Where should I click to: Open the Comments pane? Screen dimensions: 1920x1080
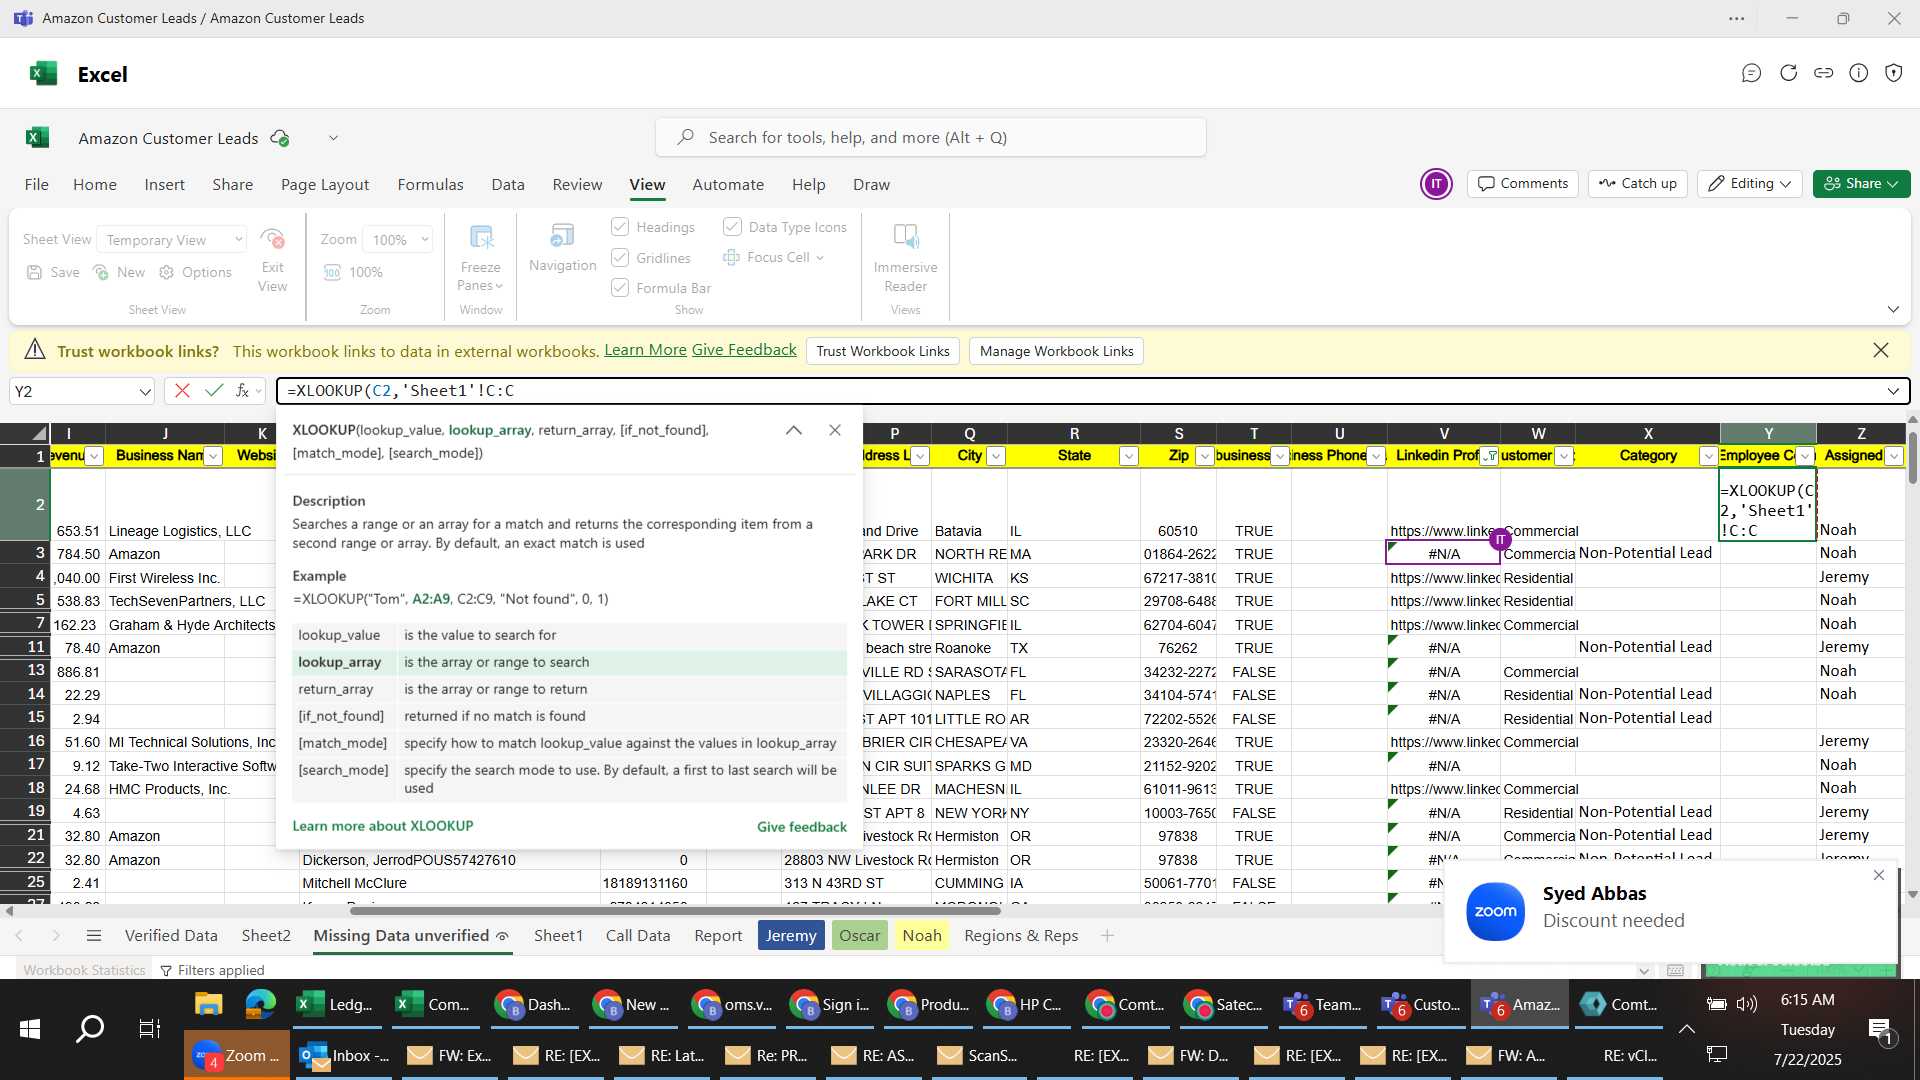click(1523, 184)
